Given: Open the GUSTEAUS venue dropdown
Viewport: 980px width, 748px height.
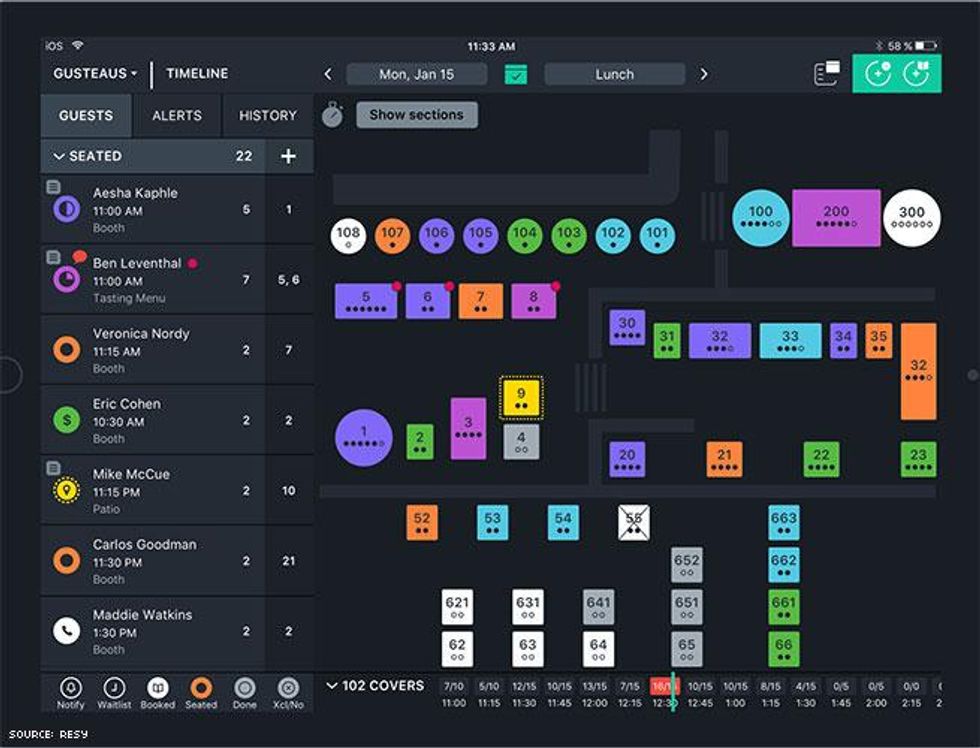Looking at the screenshot, I should click(x=95, y=74).
